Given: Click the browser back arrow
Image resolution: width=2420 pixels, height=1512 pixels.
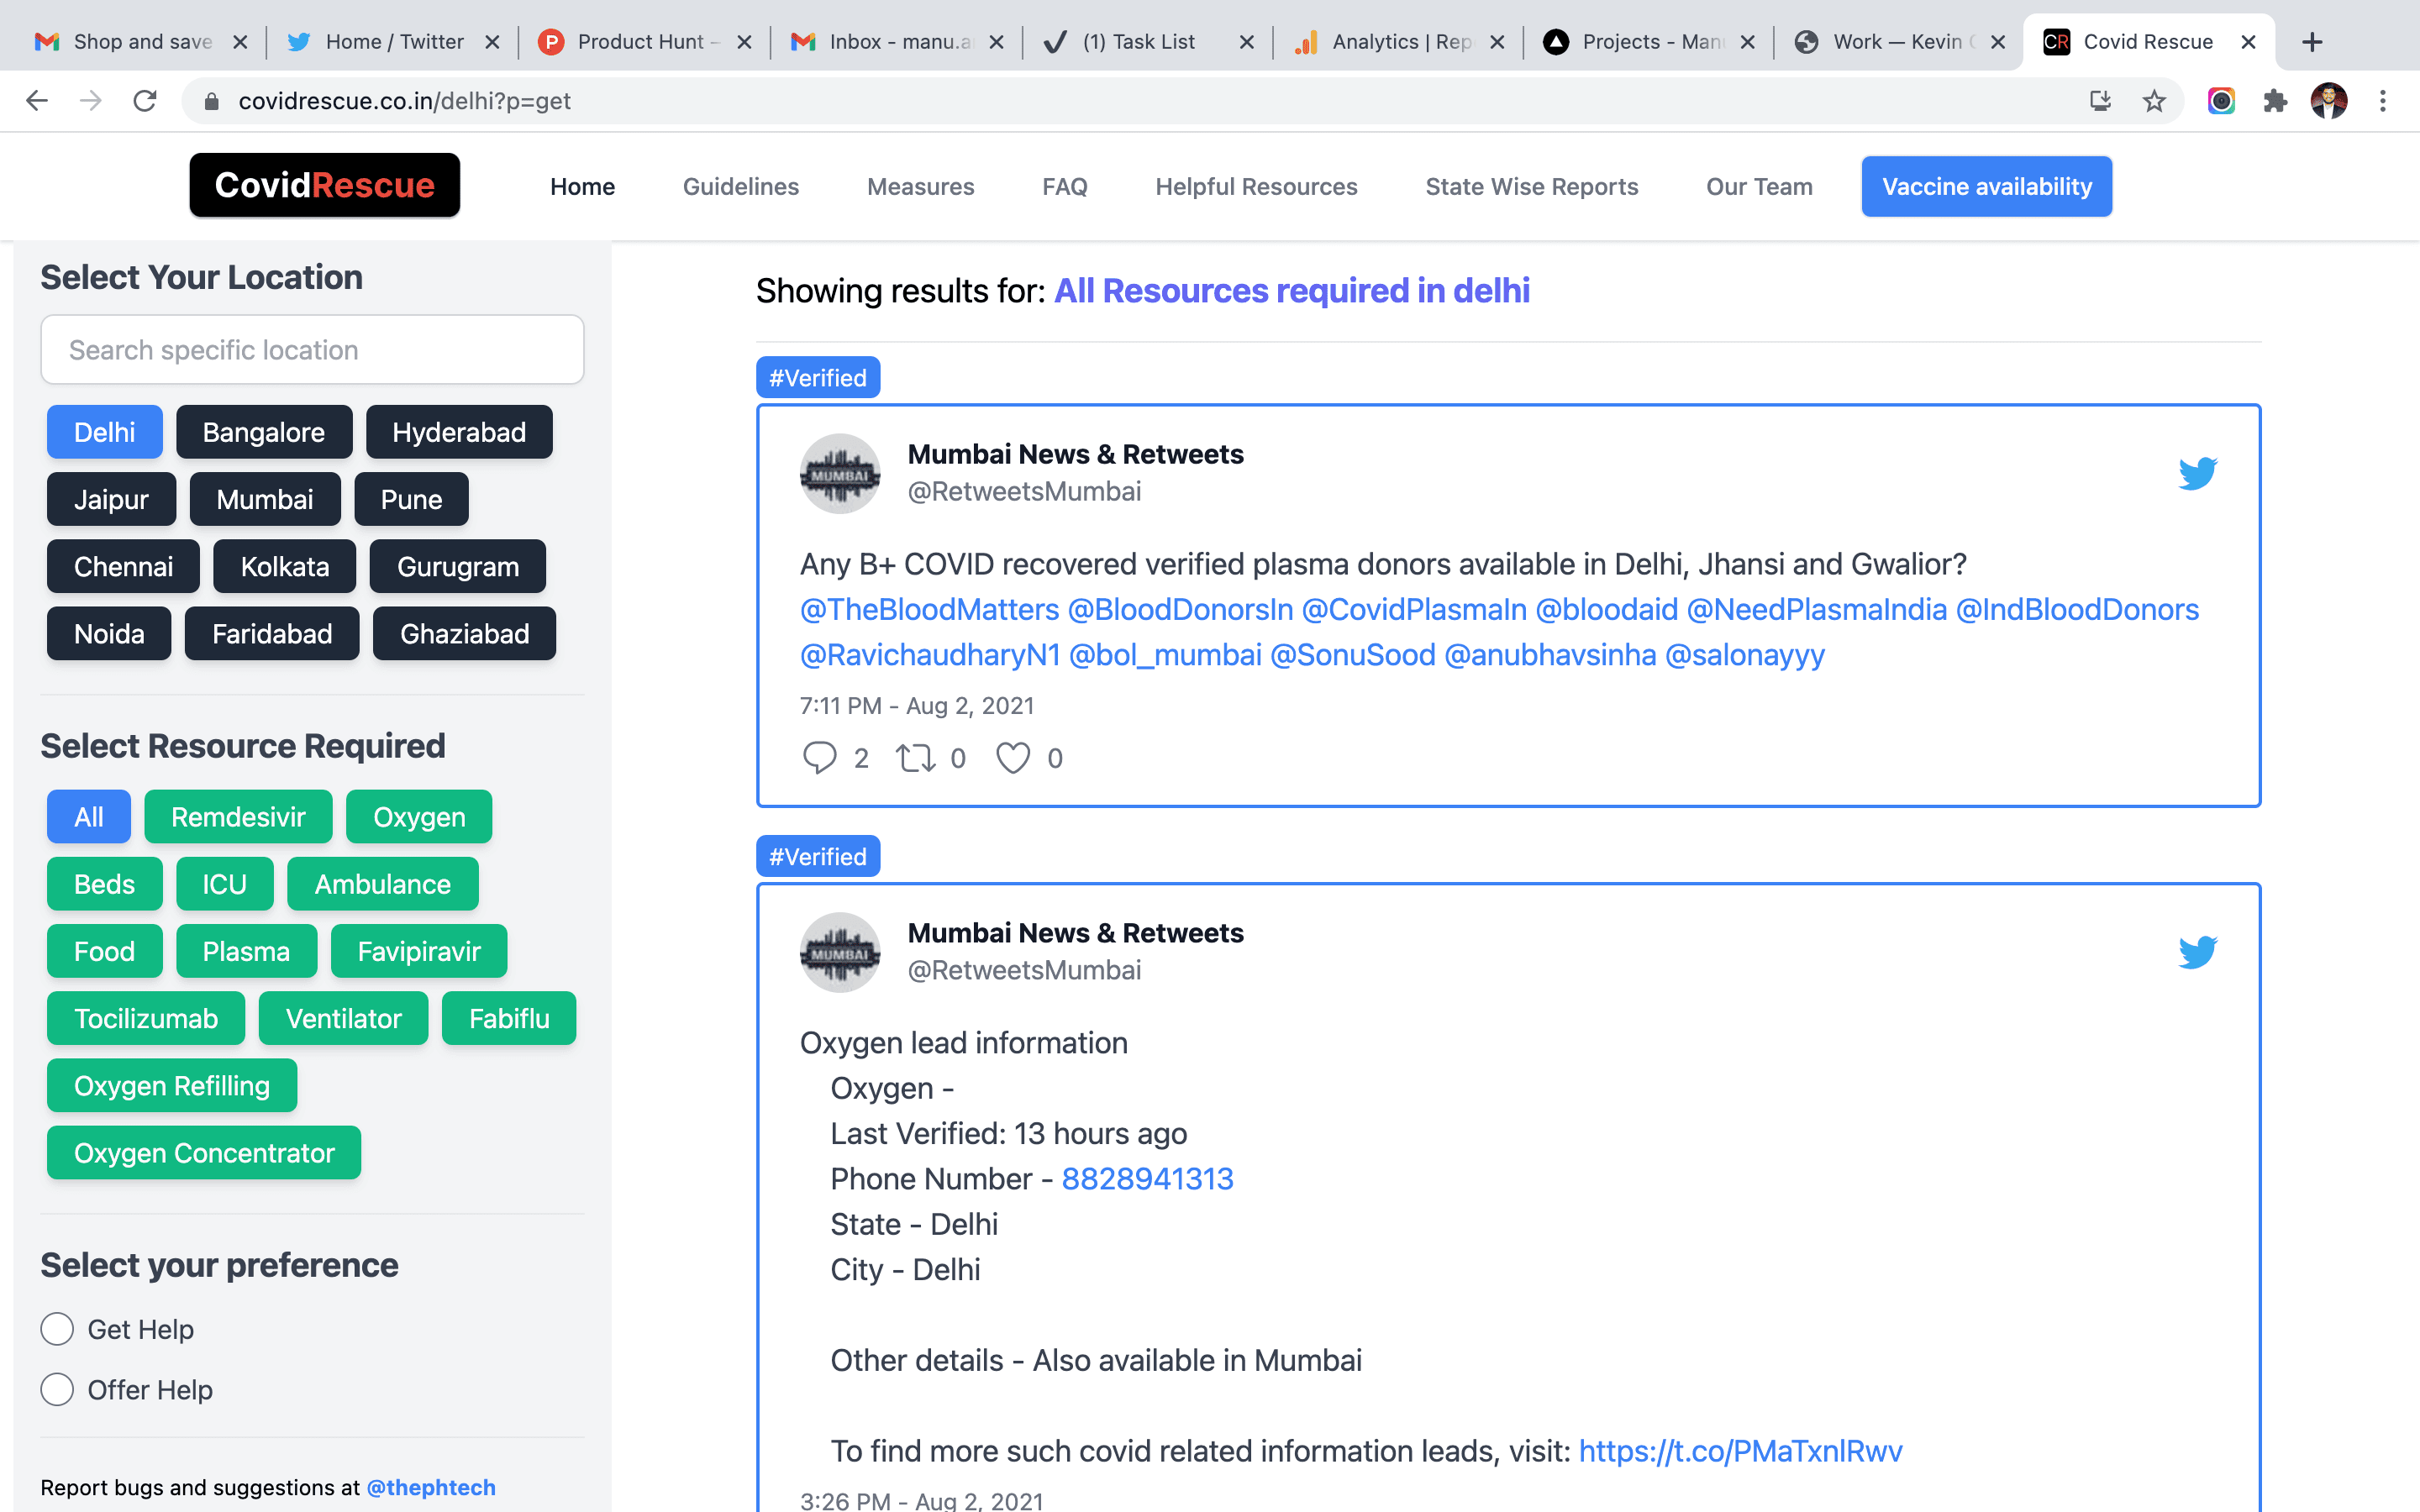Looking at the screenshot, I should (x=37, y=101).
